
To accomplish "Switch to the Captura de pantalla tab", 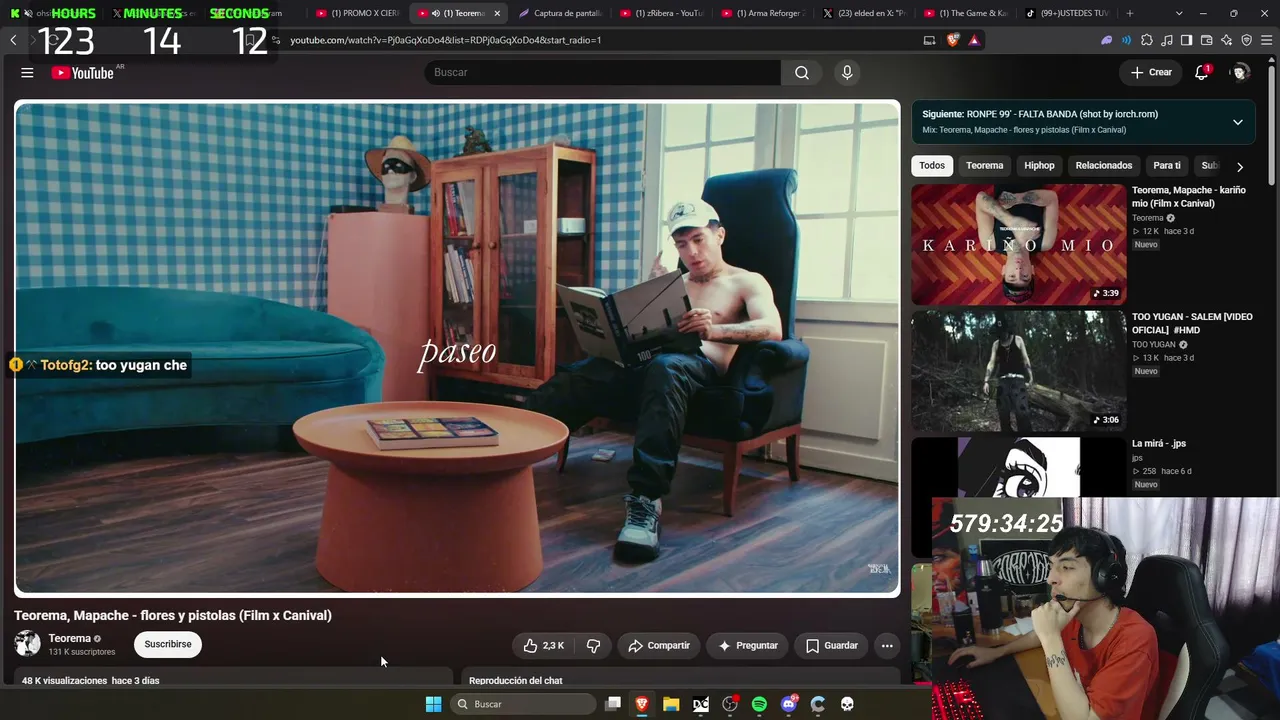I will click(x=560, y=13).
